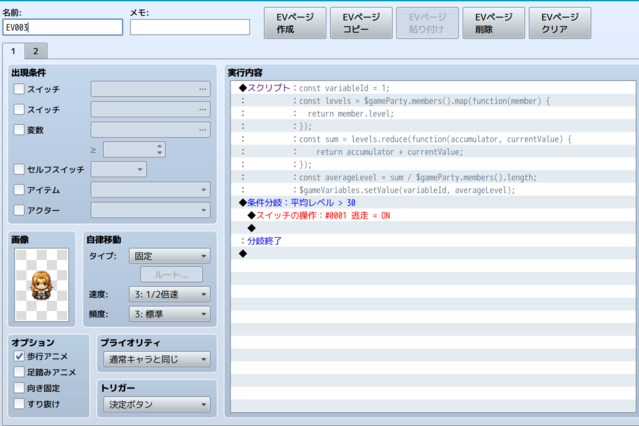This screenshot has width=639, height=426.
Task: Open the セルフスイッチ dropdown
Action: (119, 169)
